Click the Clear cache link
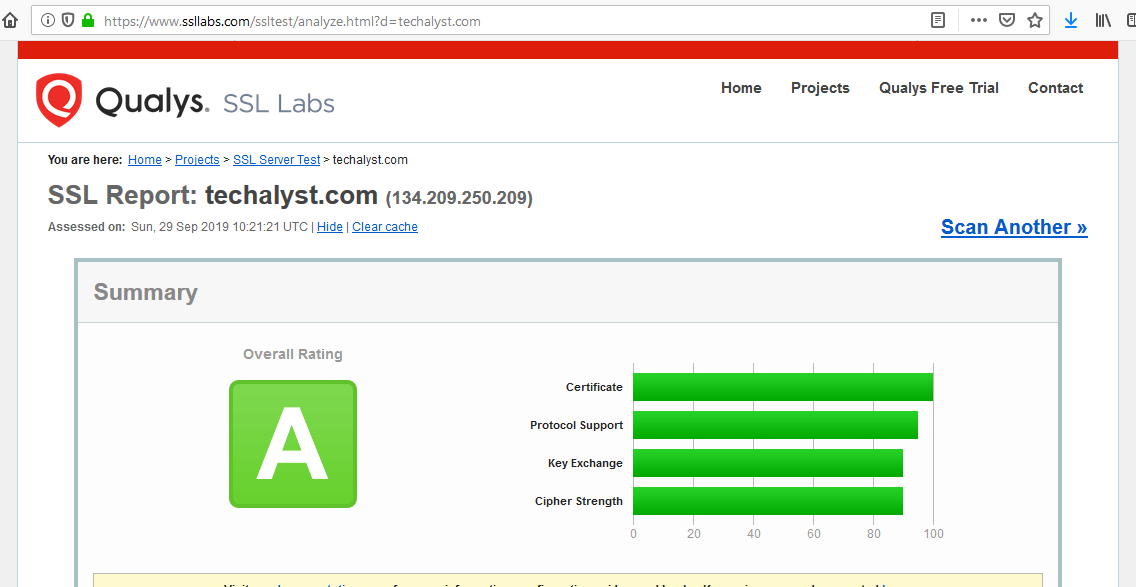This screenshot has height=587, width=1136. [385, 227]
